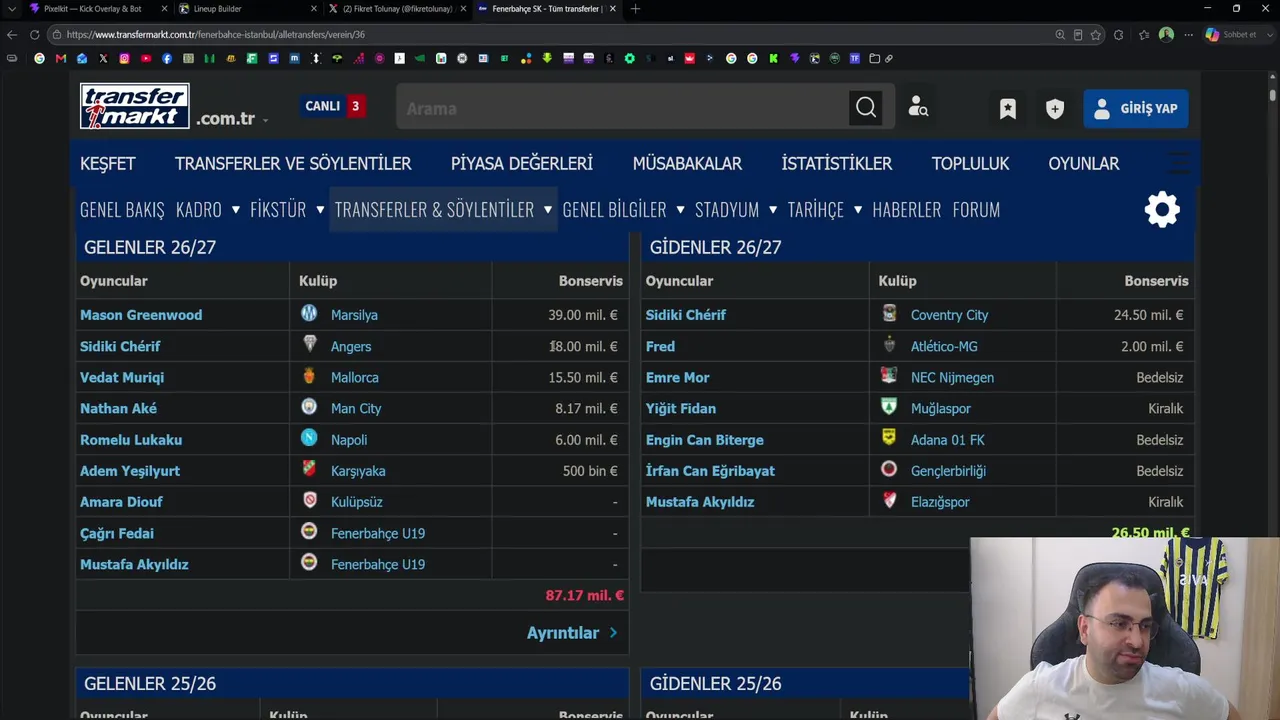Expand the KADRO dropdown arrow
1280x720 pixels.
236,209
